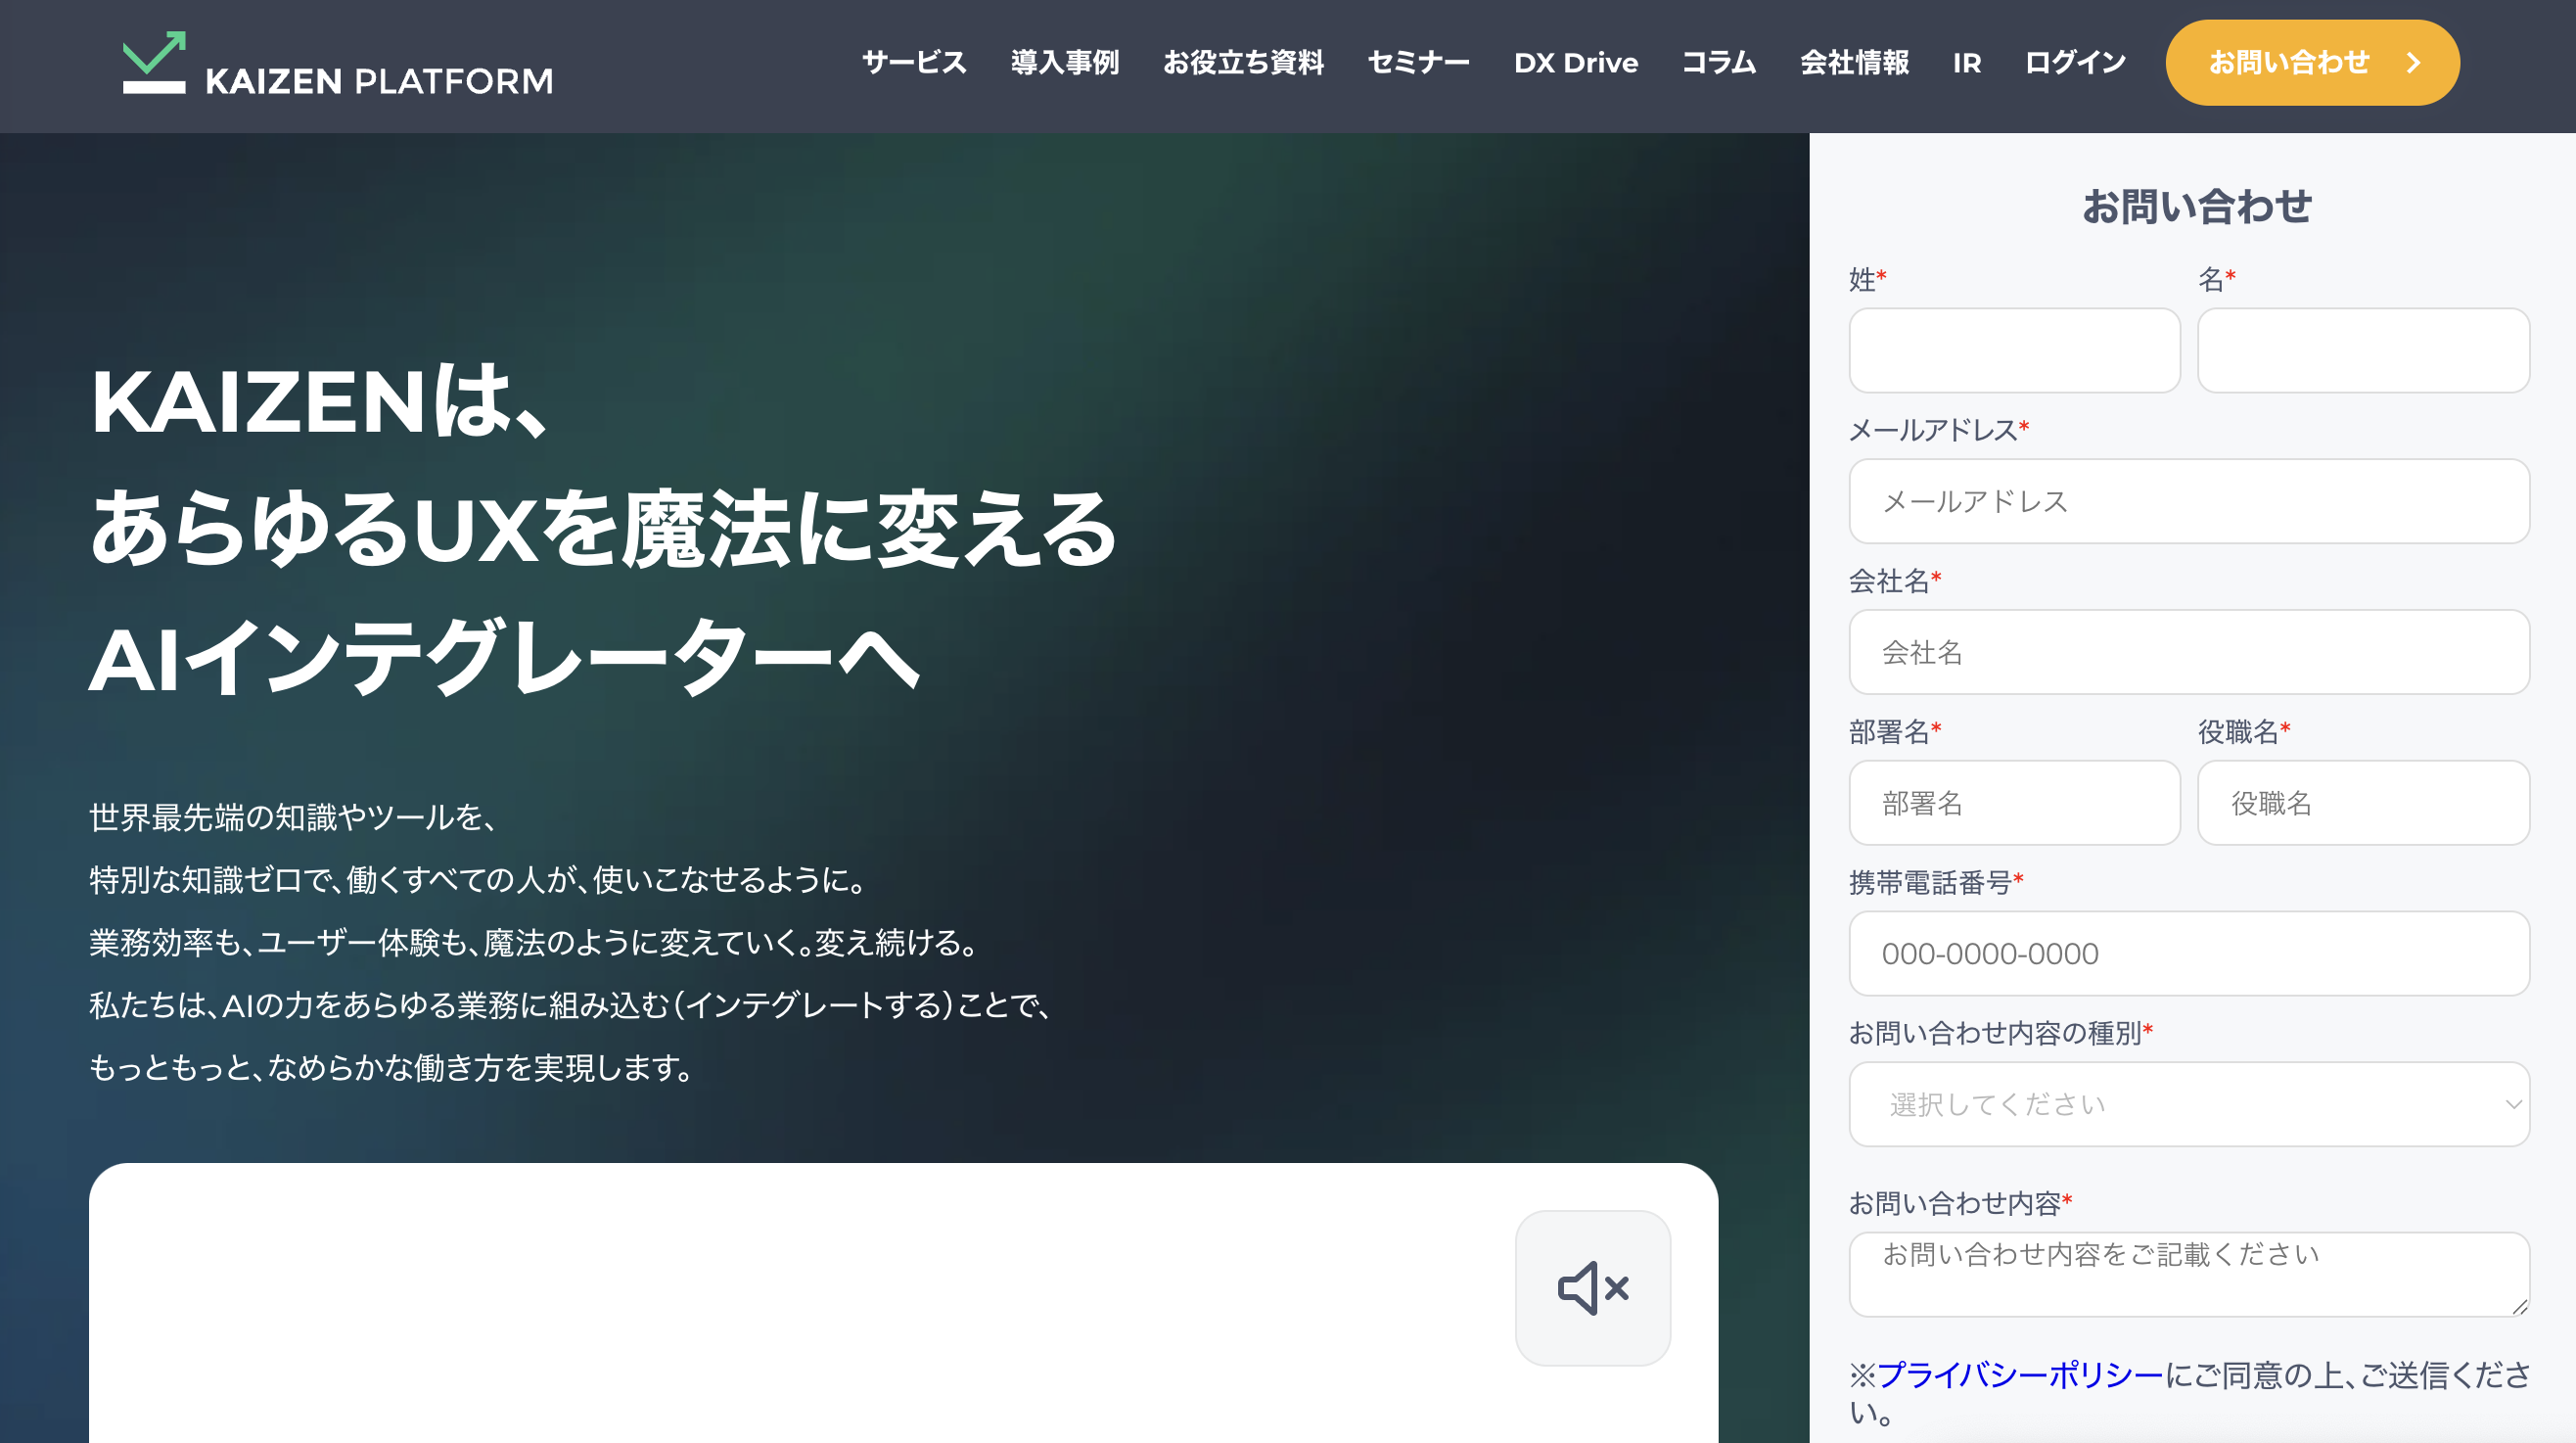Open the 会社情報 menu
Viewport: 2576px width, 1443px height.
(x=1854, y=63)
